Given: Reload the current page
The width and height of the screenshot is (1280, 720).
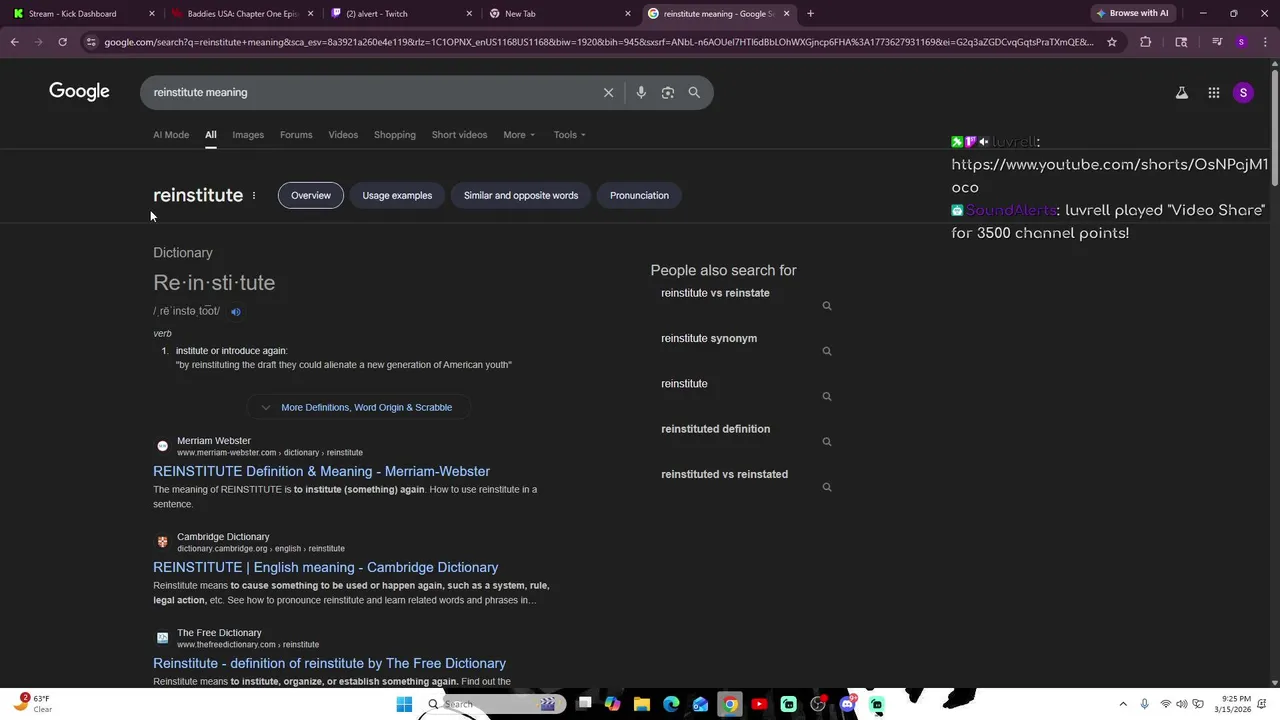Looking at the screenshot, I should point(62,42).
